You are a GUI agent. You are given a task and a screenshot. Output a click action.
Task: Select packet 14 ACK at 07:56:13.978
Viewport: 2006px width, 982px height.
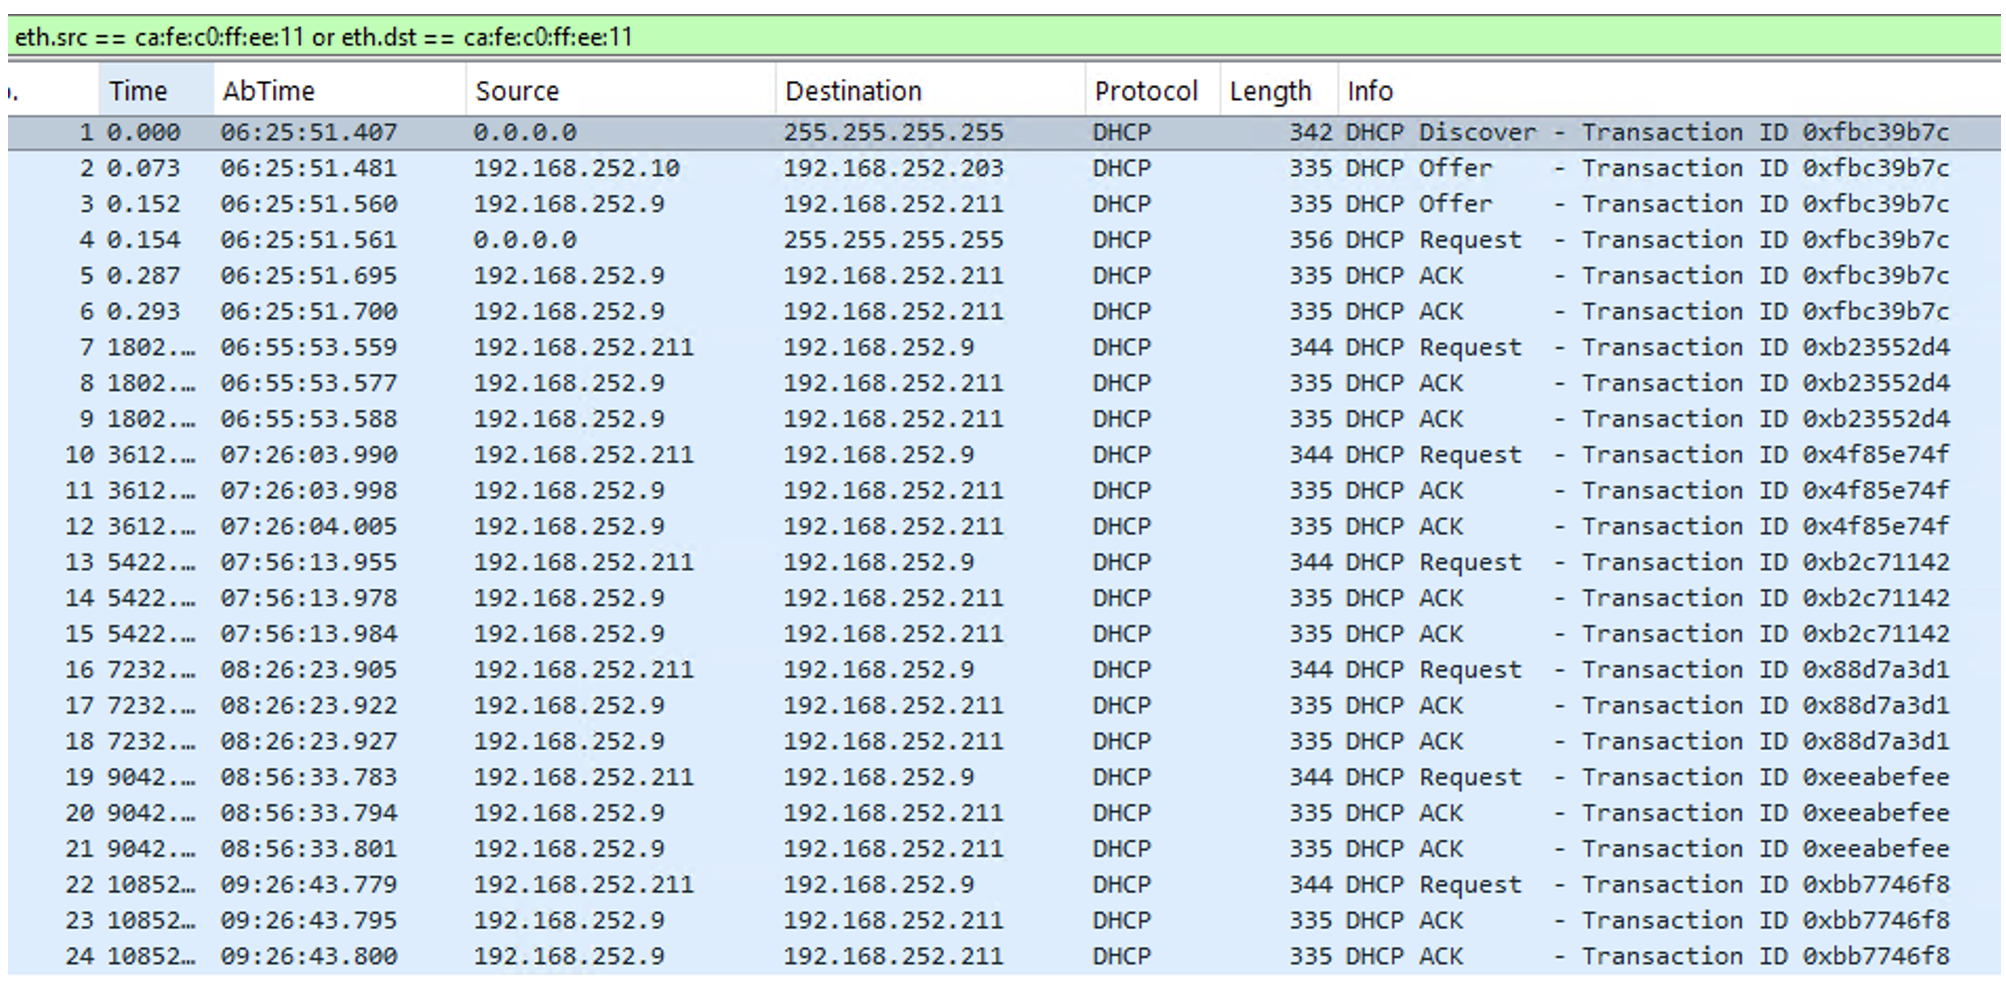pyautogui.click(x=1004, y=598)
